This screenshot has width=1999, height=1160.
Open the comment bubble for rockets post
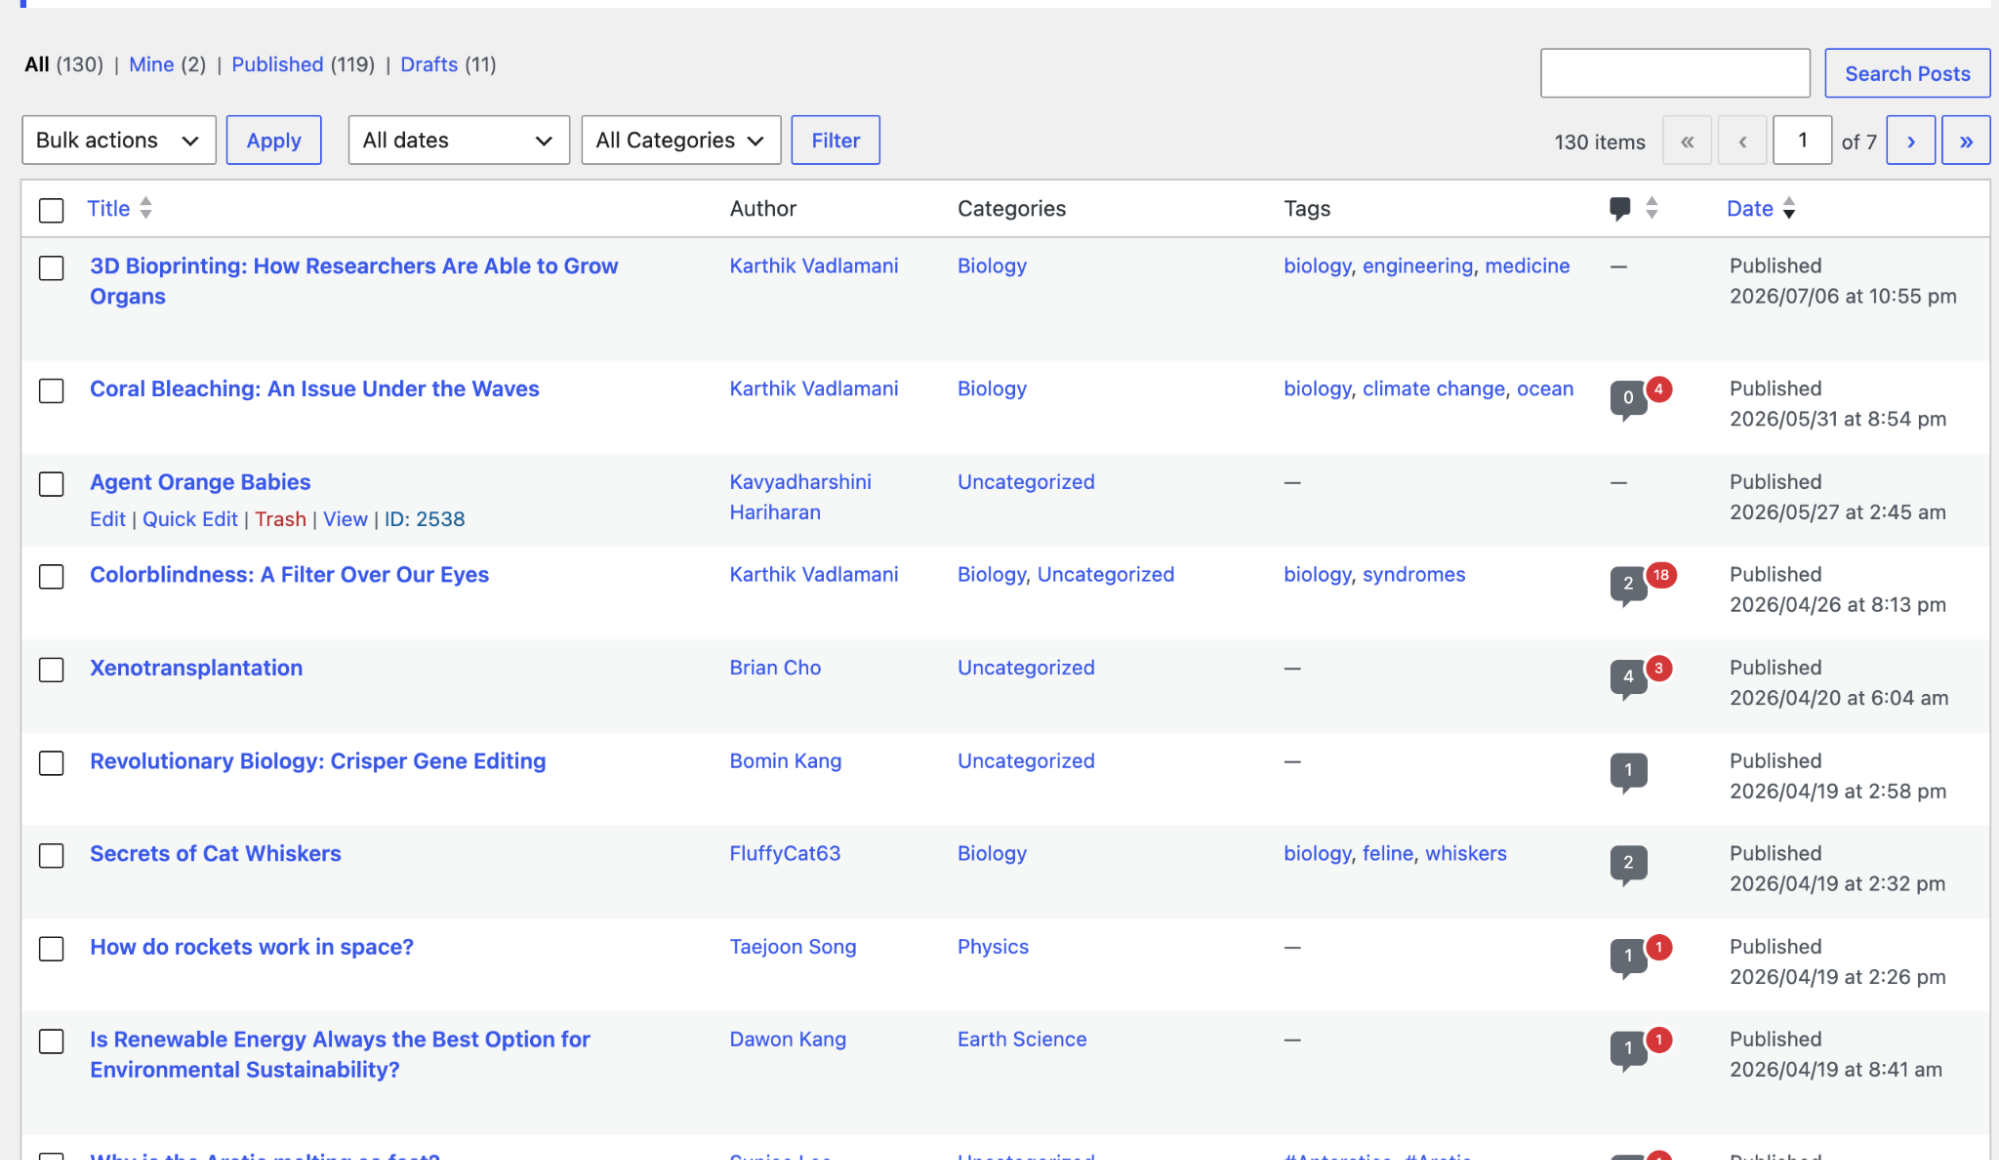tap(1628, 957)
